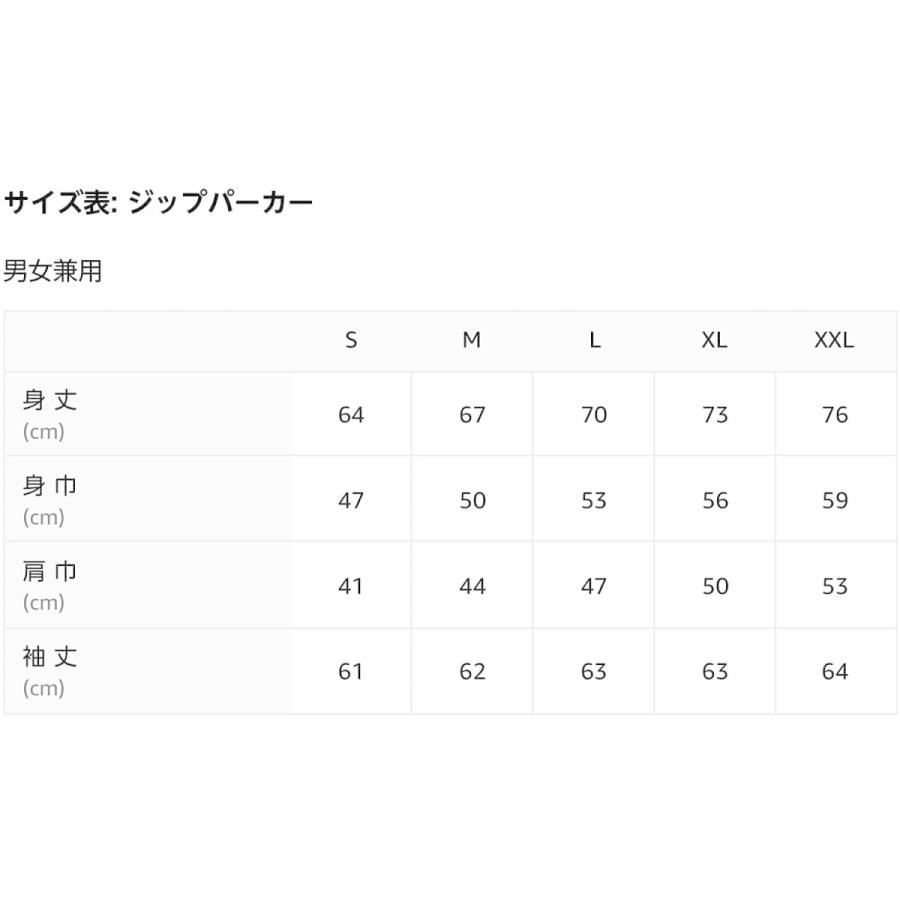Click the M size column header
This screenshot has height=900, width=900.
[x=472, y=340]
